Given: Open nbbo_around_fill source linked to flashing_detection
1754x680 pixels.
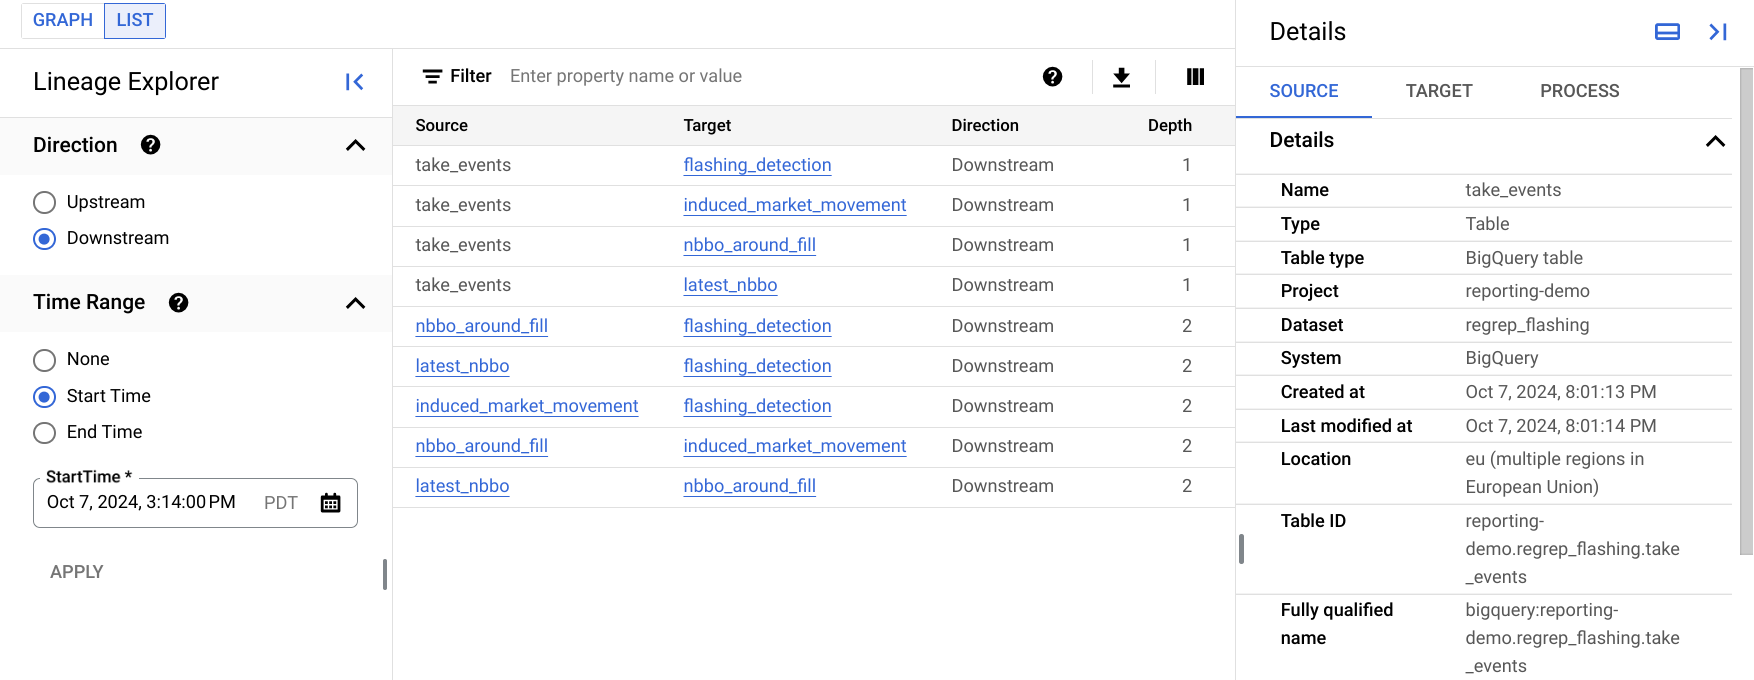Looking at the screenshot, I should [x=481, y=326].
